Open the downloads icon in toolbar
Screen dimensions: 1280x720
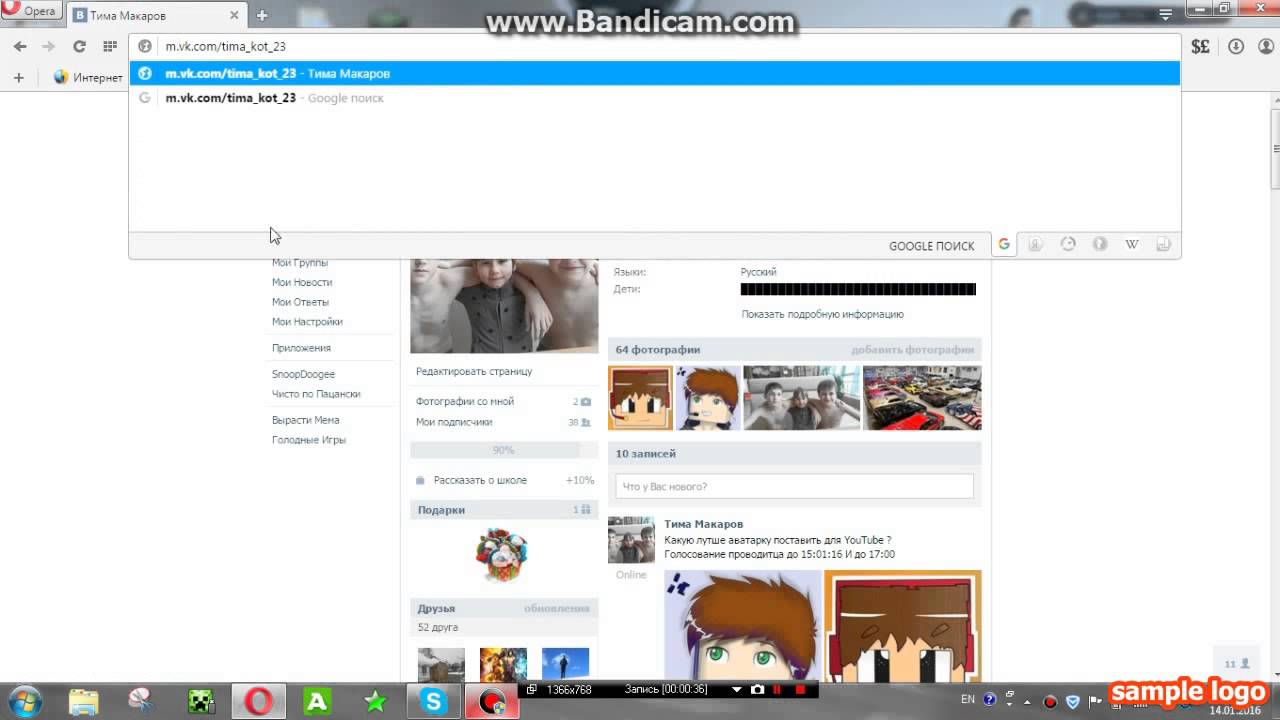coord(1236,46)
